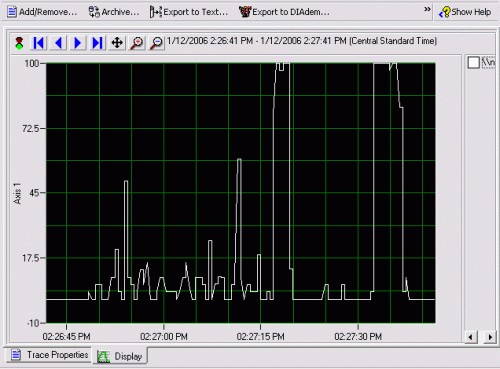Jump to first data with skip-back arrow
Screen dimensions: 500x369
pos(39,43)
